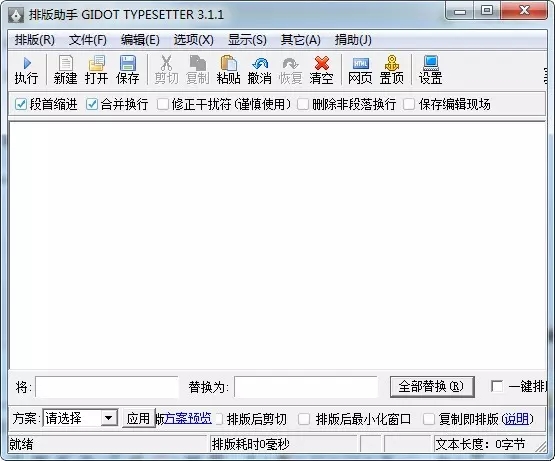Click the 全部替换(R) button
Image resolution: width=555 pixels, height=461 pixels.
point(432,387)
